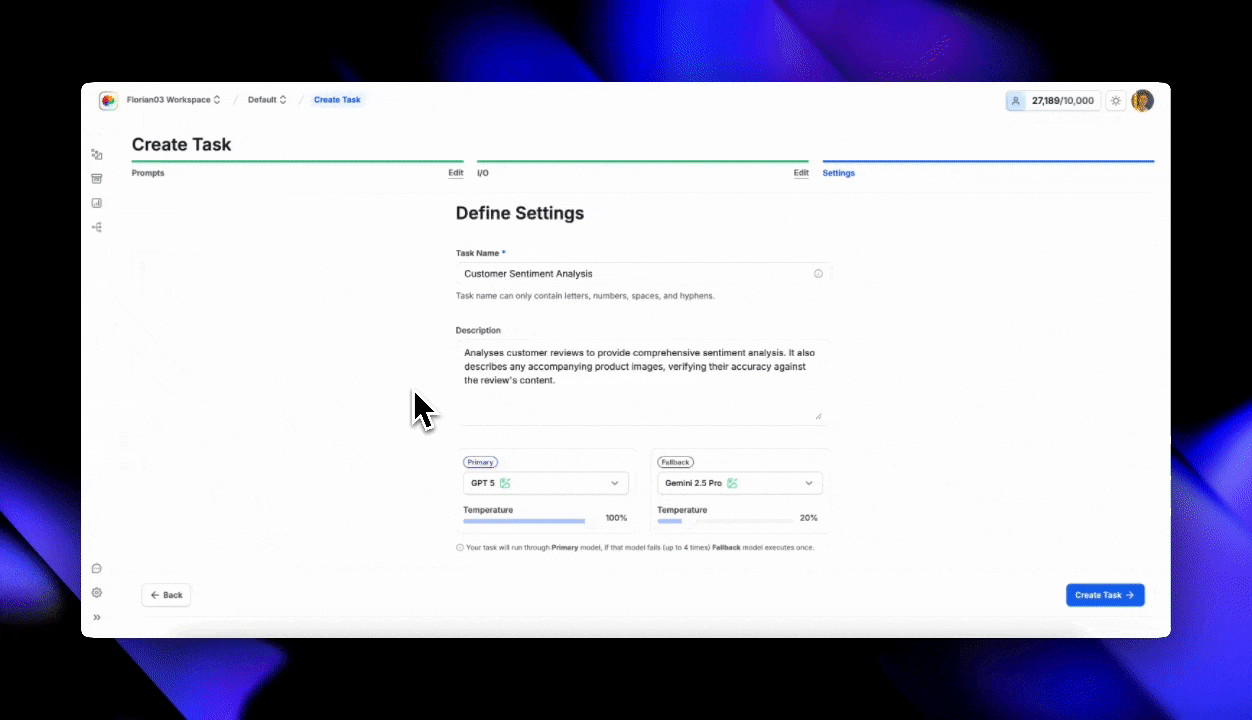1252x720 pixels.
Task: Click the Primary badge label
Action: point(480,462)
